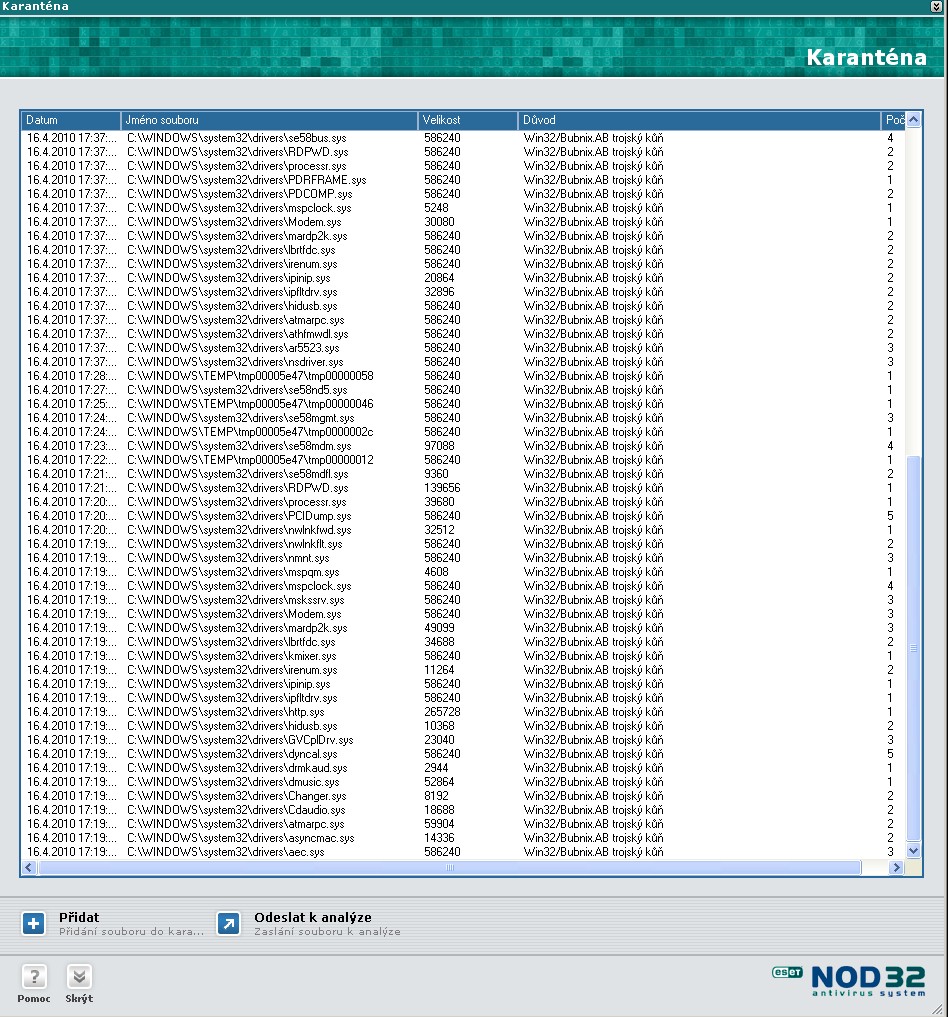
Task: Open help with the Pomoc question mark icon
Action: point(33,978)
